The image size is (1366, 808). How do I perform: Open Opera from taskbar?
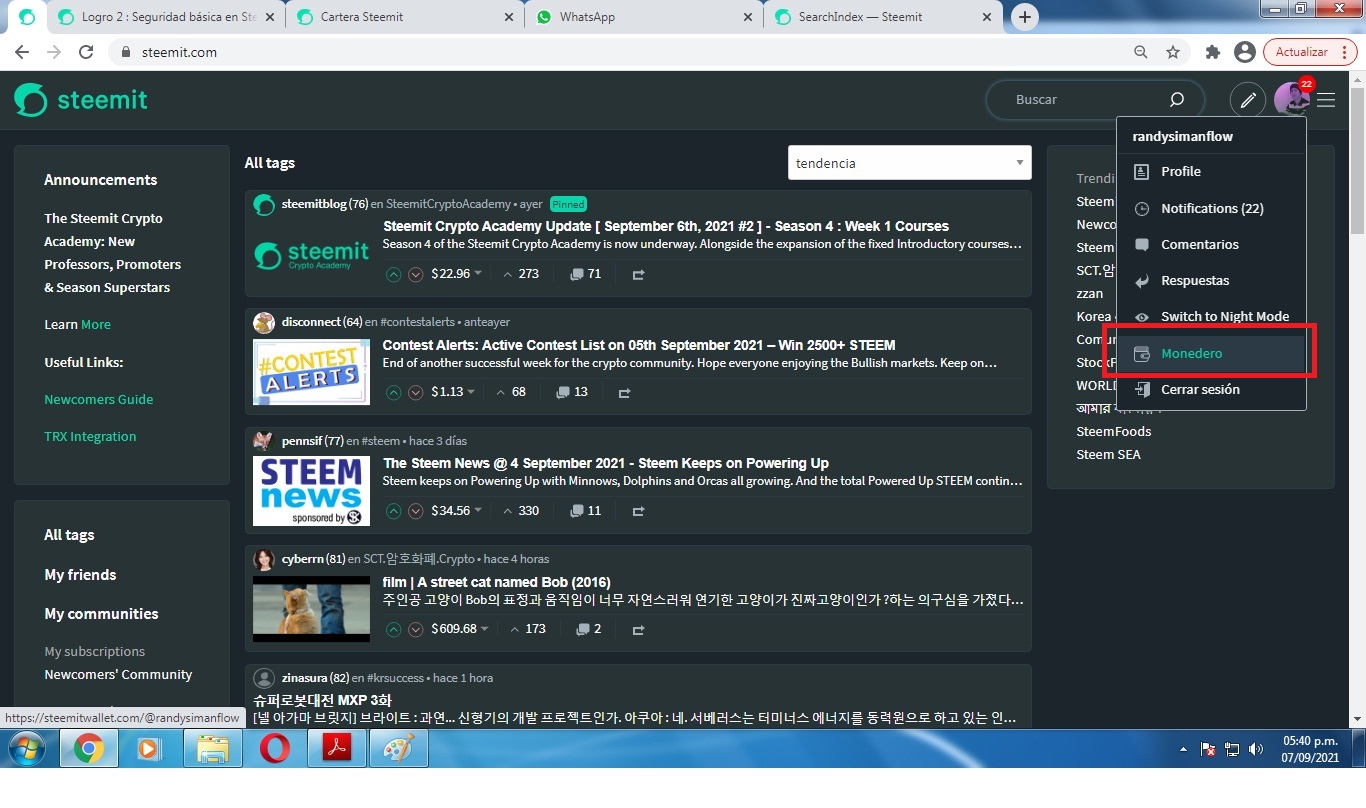point(274,749)
